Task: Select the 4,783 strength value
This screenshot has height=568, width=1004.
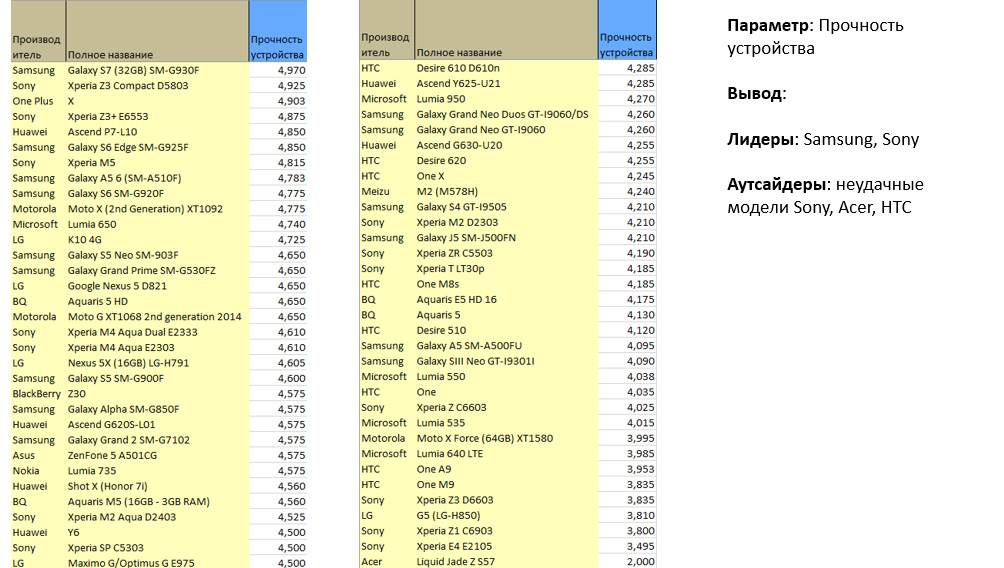Action: click(291, 178)
